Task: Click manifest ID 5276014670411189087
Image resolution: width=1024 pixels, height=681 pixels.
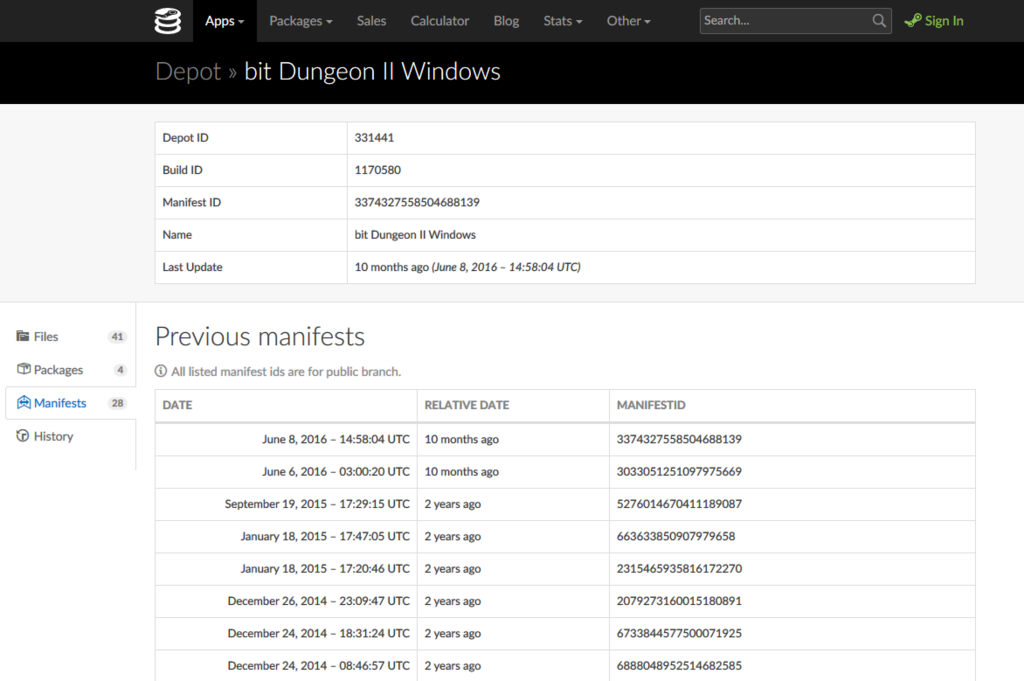Action: tap(679, 504)
